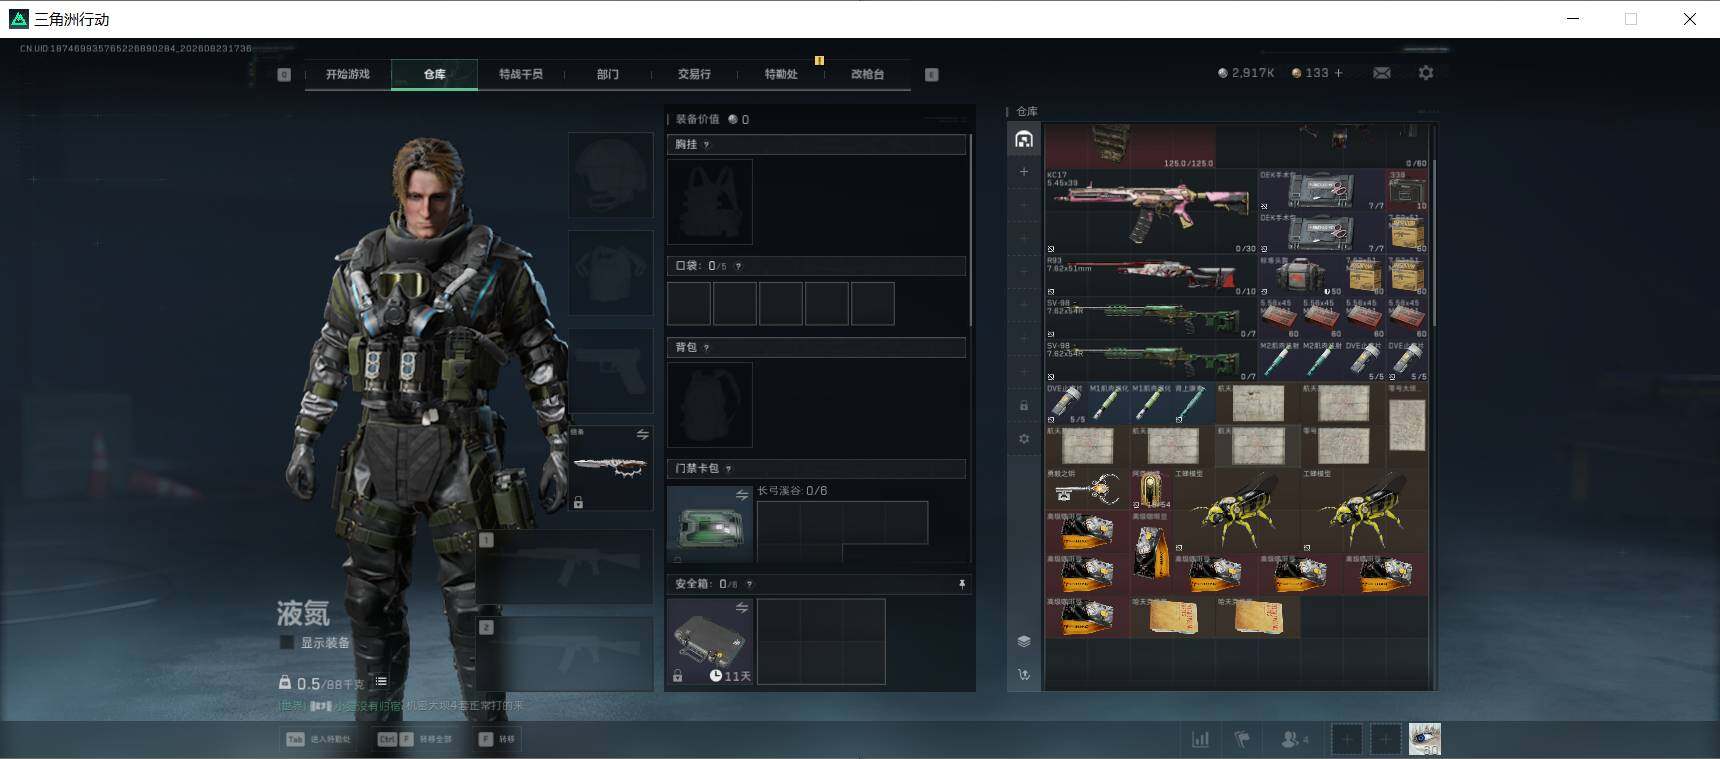1720x759 pixels.
Task: Open the weight details list icon
Action: point(381,682)
